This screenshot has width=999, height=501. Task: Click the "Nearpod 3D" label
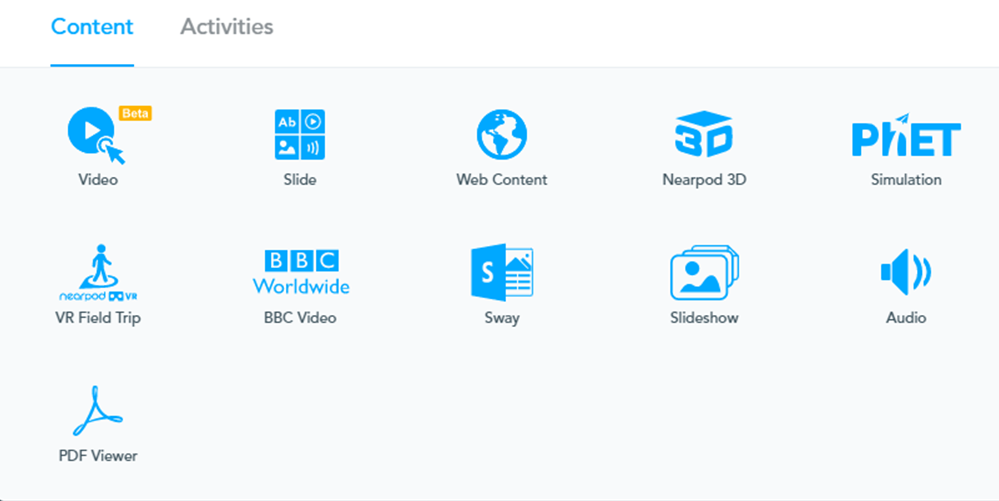(704, 180)
